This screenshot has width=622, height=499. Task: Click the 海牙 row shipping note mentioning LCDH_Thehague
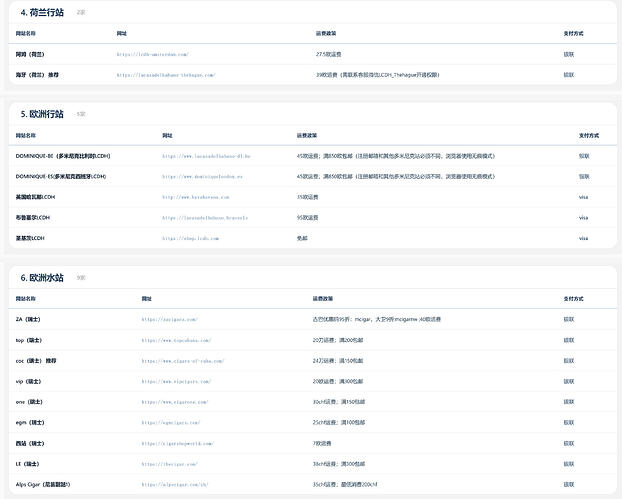[x=378, y=75]
